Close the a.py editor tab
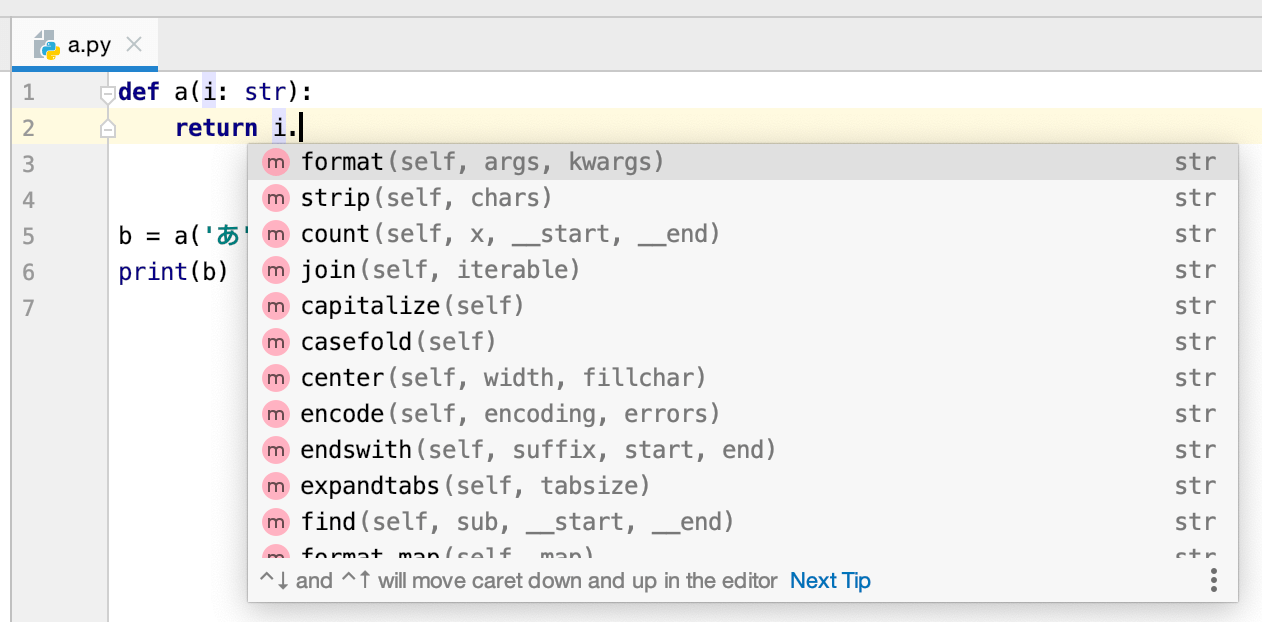 pos(134,45)
